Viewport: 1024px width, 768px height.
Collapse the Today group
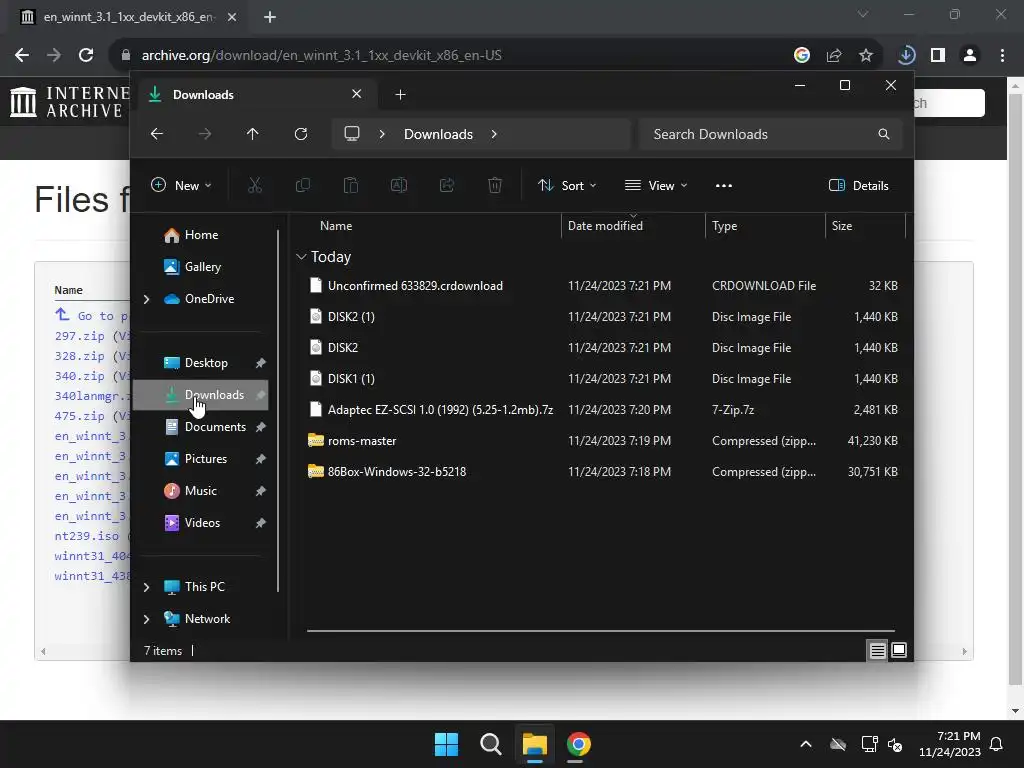pos(301,257)
